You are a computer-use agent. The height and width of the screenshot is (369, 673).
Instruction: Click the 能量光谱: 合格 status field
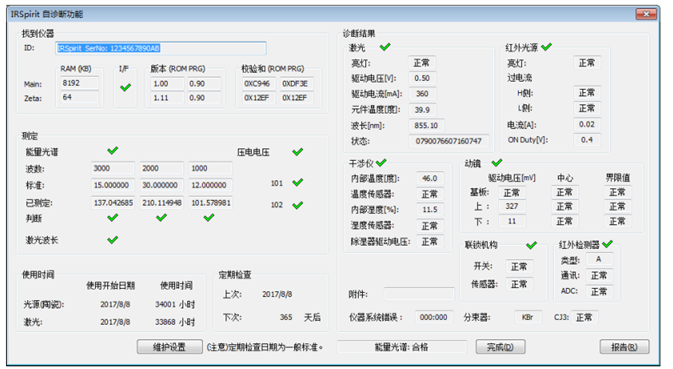402,347
